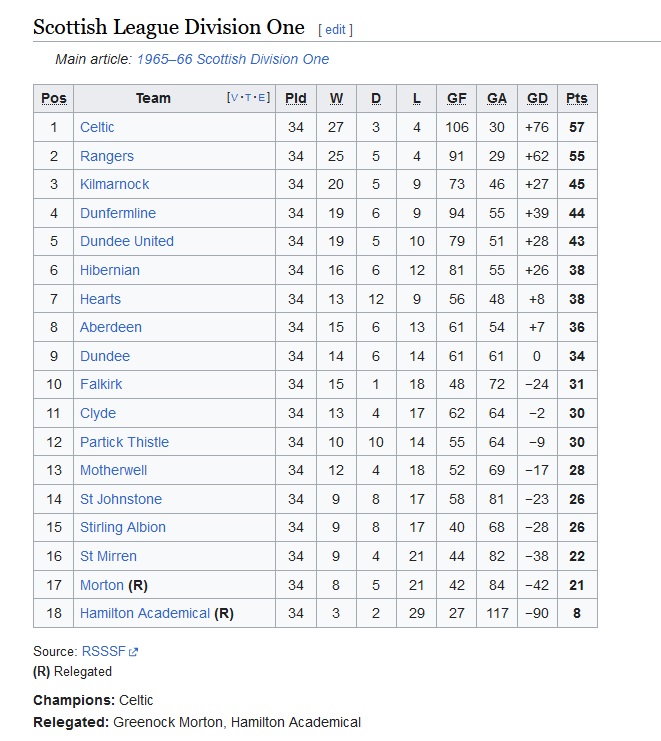Open the Rangers team page
This screenshot has width=661, height=741.
pyautogui.click(x=107, y=156)
